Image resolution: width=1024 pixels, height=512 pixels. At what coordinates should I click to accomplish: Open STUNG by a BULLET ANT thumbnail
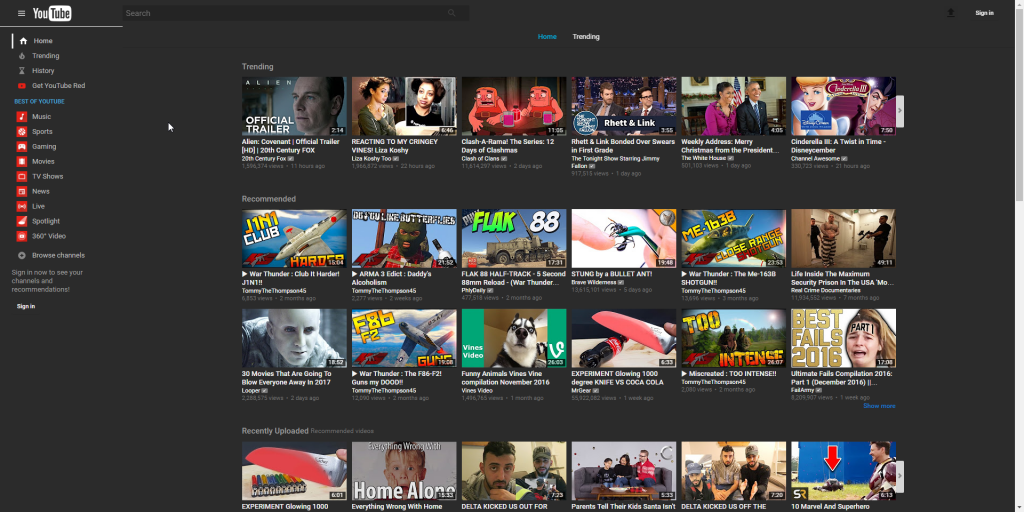click(x=624, y=238)
